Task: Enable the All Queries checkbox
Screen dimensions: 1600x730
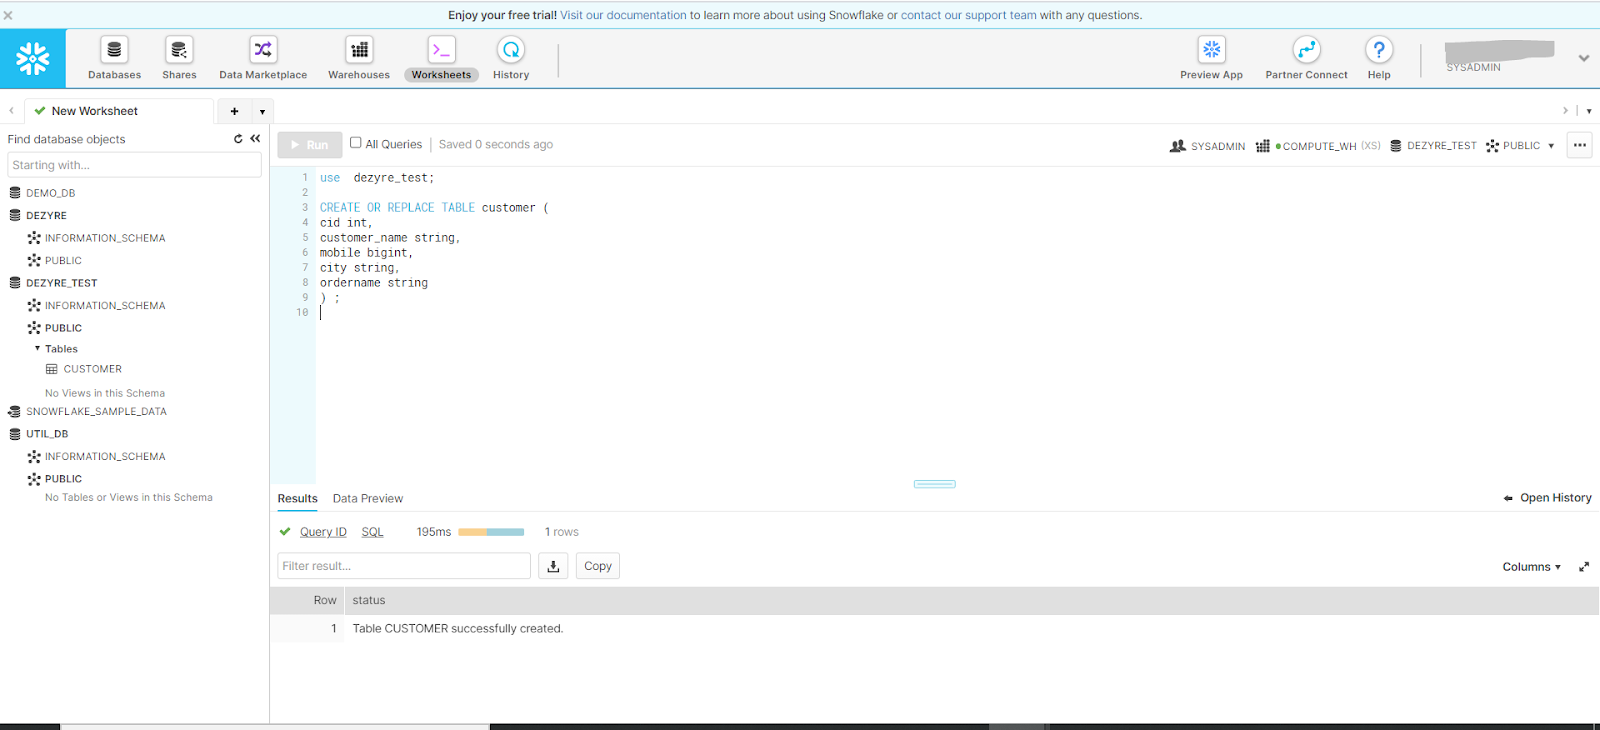Action: 356,143
